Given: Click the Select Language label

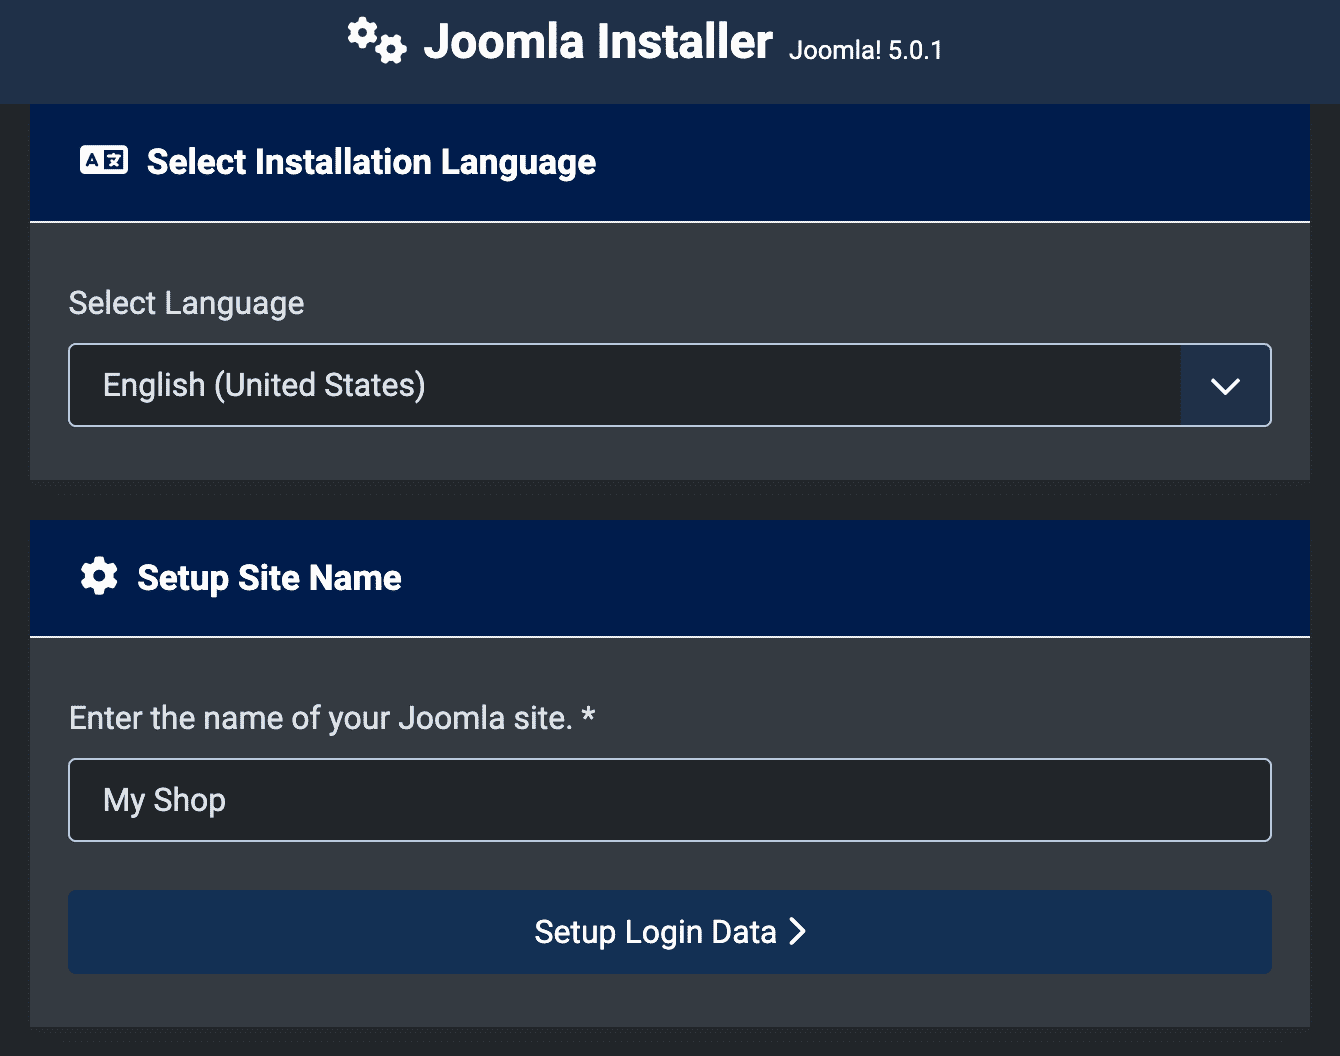Looking at the screenshot, I should (x=186, y=303).
